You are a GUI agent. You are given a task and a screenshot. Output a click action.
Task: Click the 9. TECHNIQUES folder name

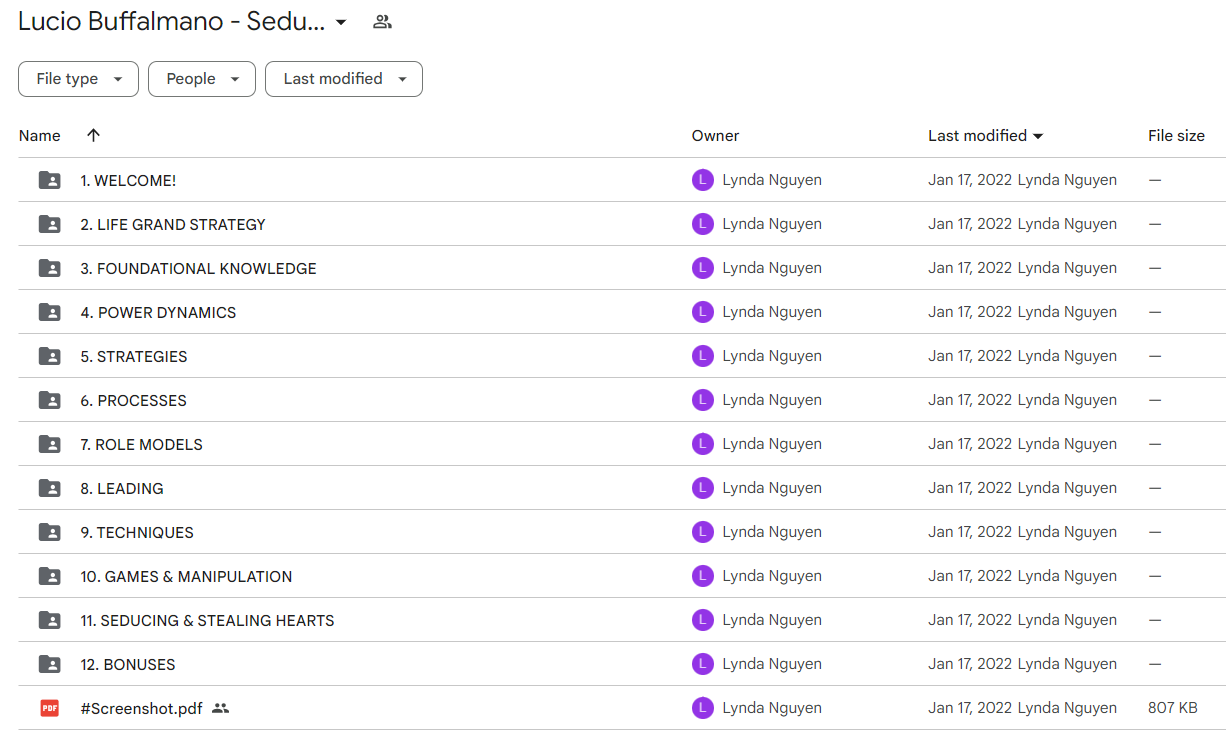click(x=137, y=533)
